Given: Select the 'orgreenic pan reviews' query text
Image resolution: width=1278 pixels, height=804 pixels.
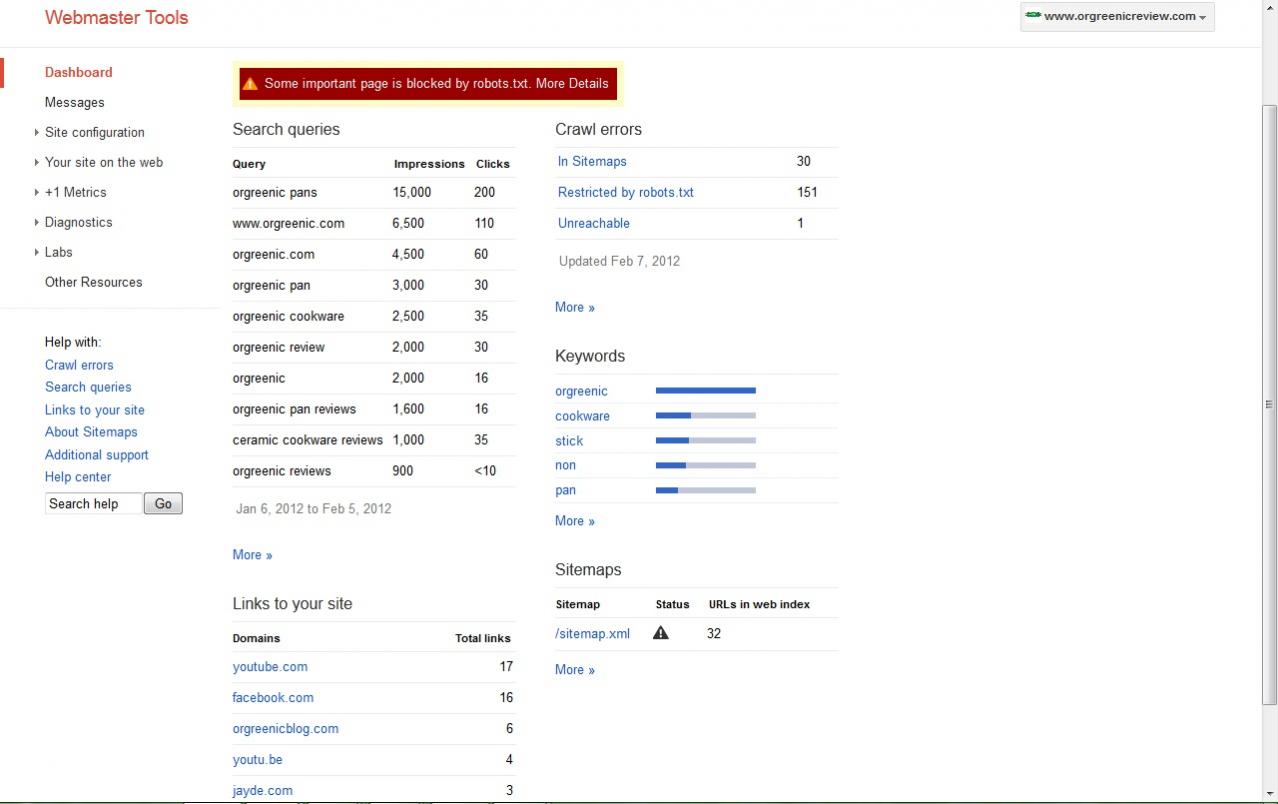Looking at the screenshot, I should coord(294,409).
